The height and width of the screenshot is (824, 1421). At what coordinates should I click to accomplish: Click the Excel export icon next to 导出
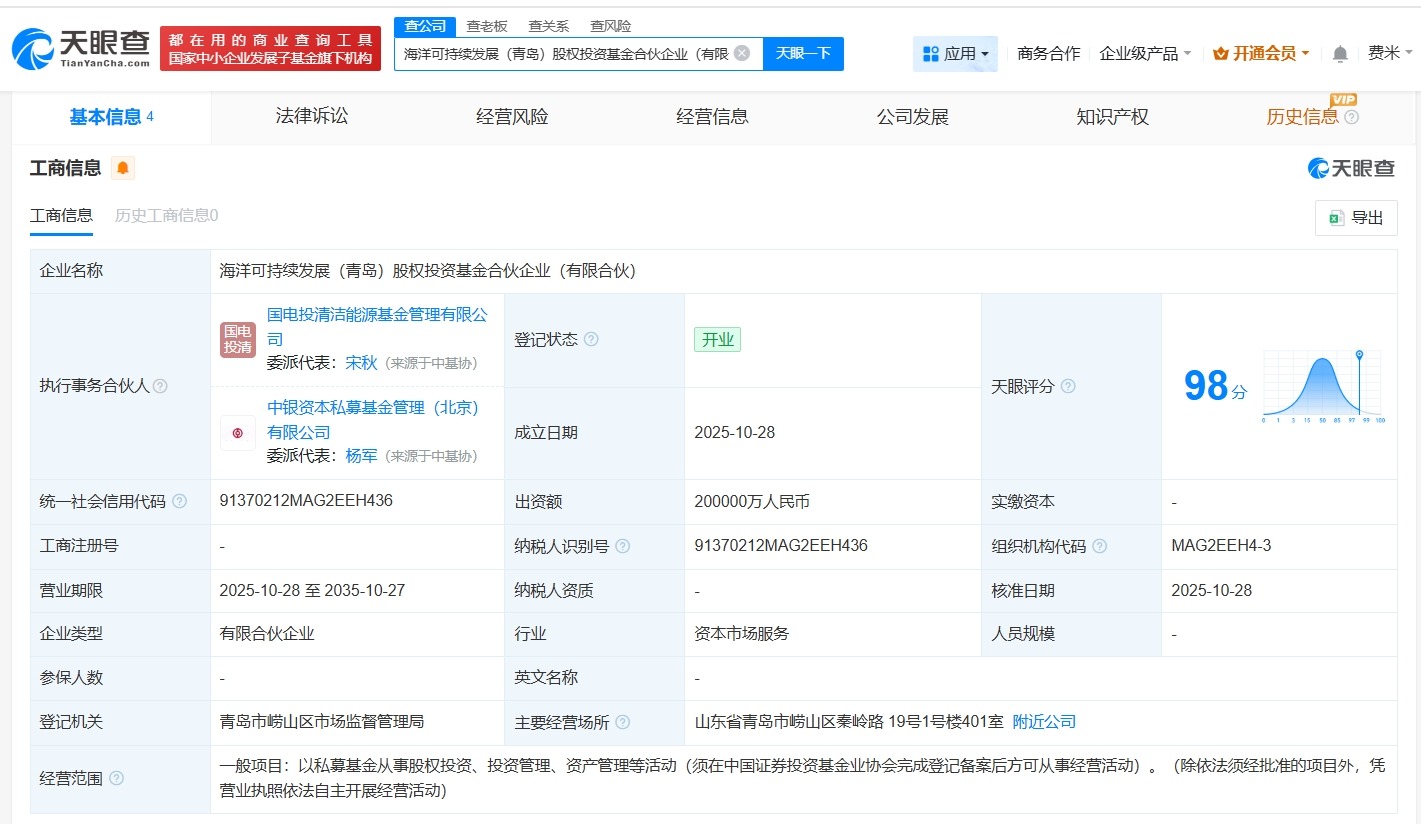coord(1335,217)
